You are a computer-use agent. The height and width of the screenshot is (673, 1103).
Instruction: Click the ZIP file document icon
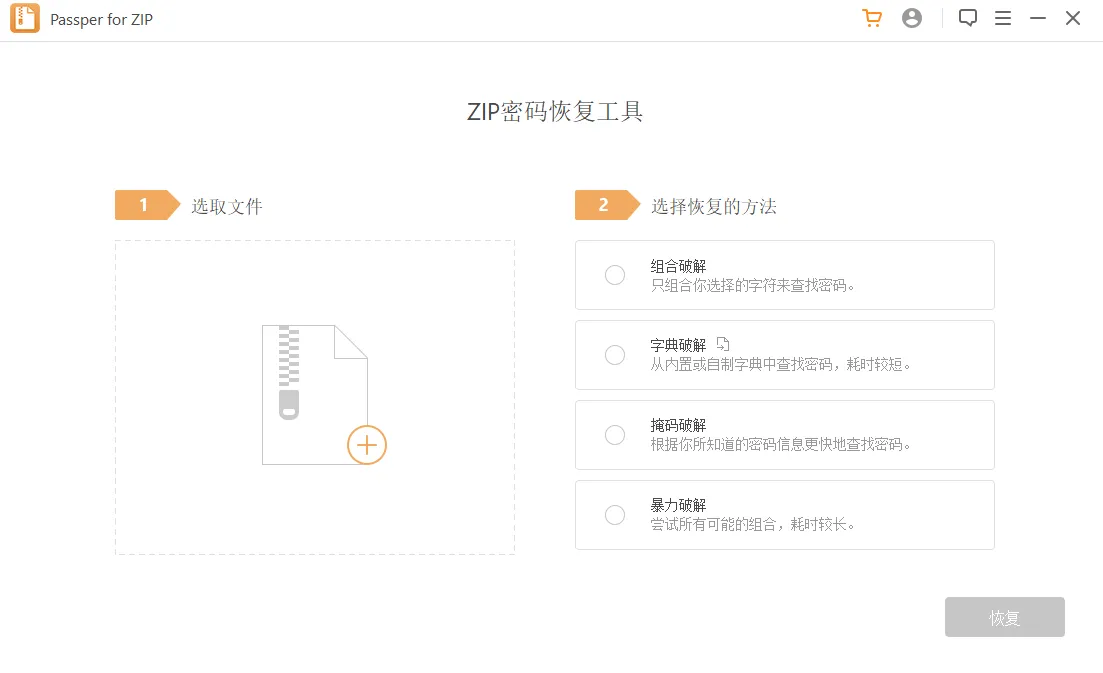pos(314,395)
